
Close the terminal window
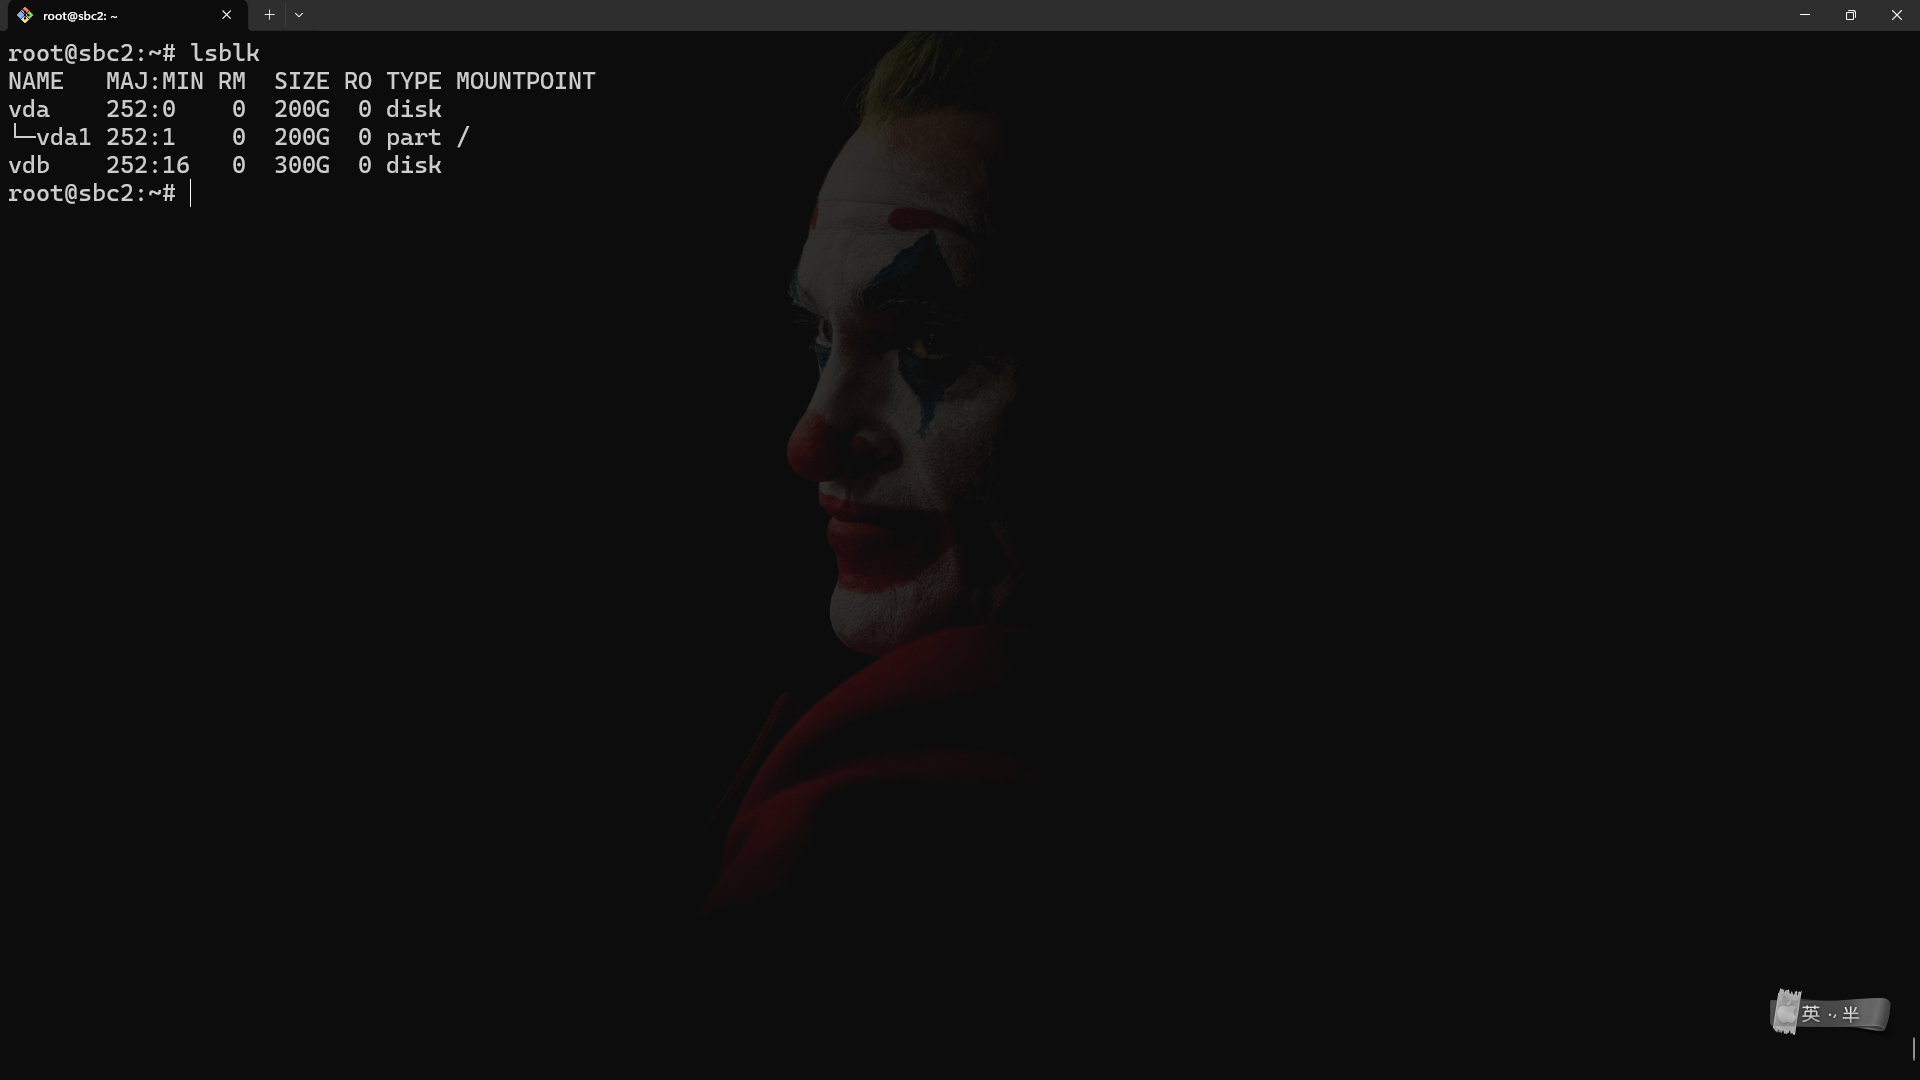click(x=1897, y=15)
